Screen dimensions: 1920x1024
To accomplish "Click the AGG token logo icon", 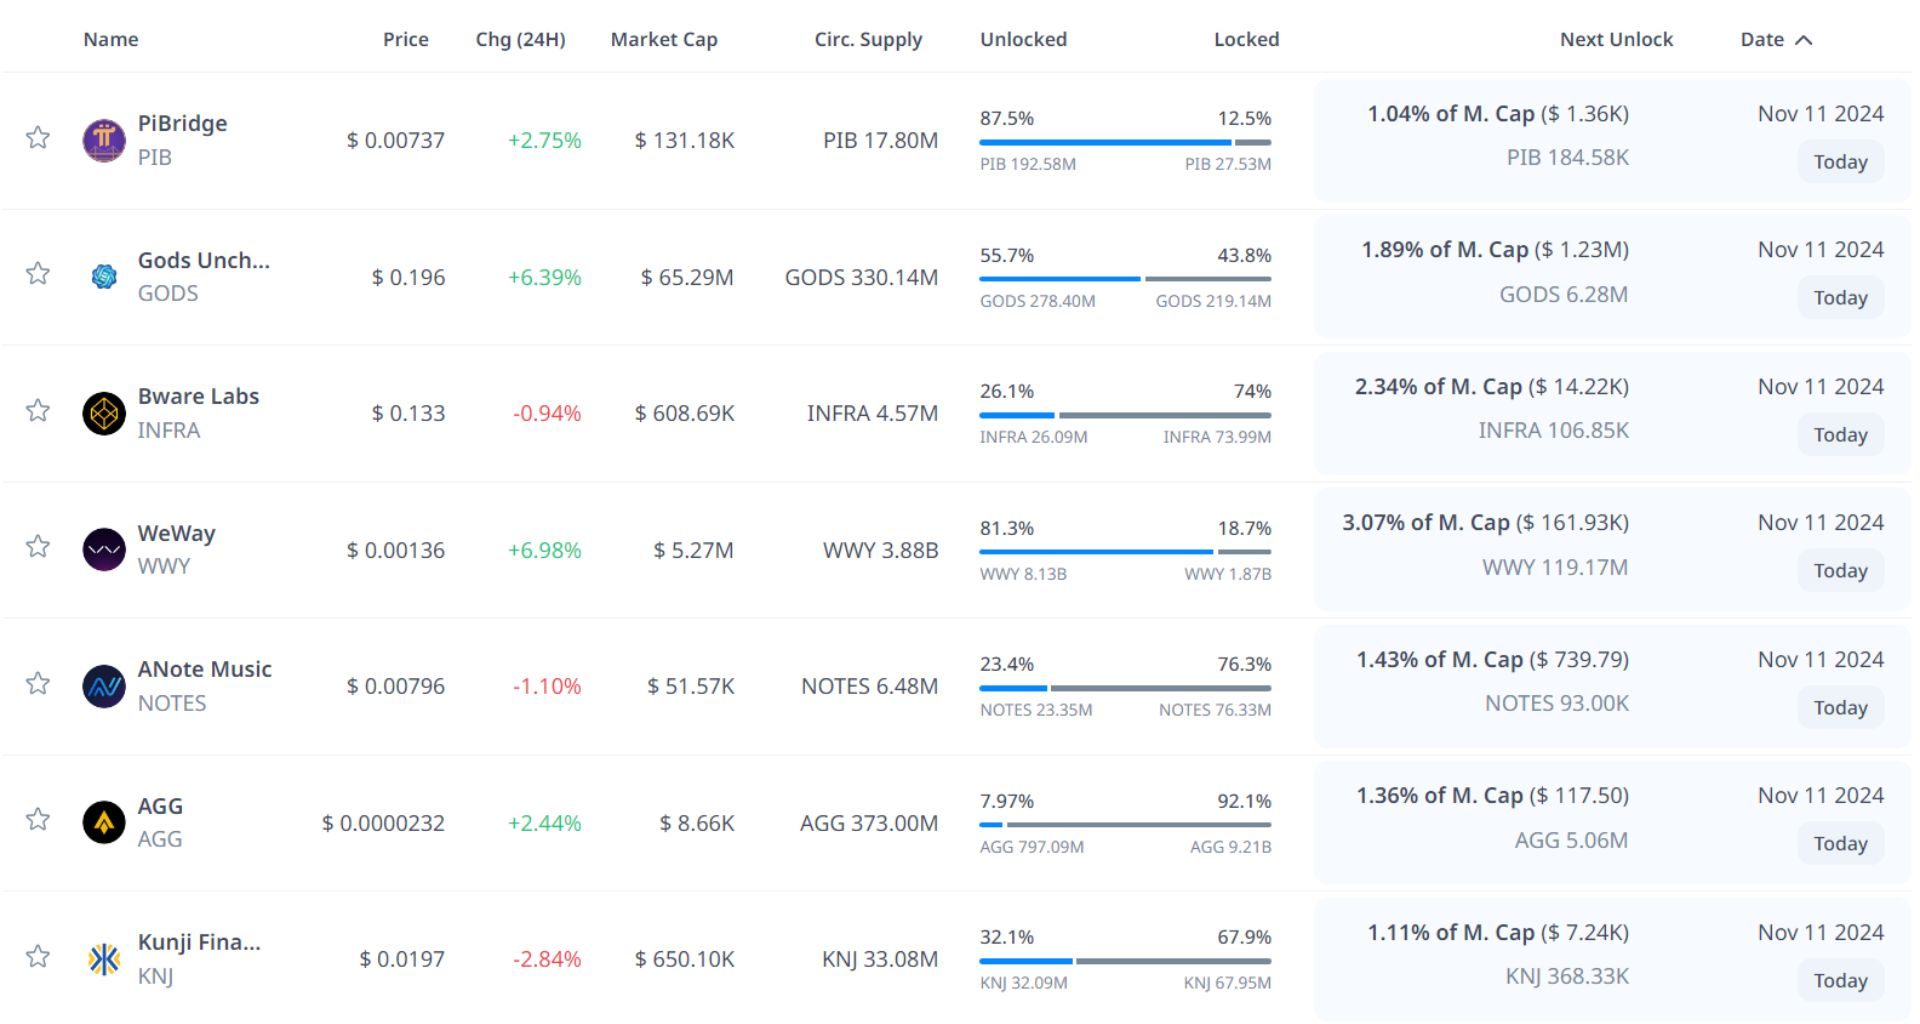I will pos(104,822).
